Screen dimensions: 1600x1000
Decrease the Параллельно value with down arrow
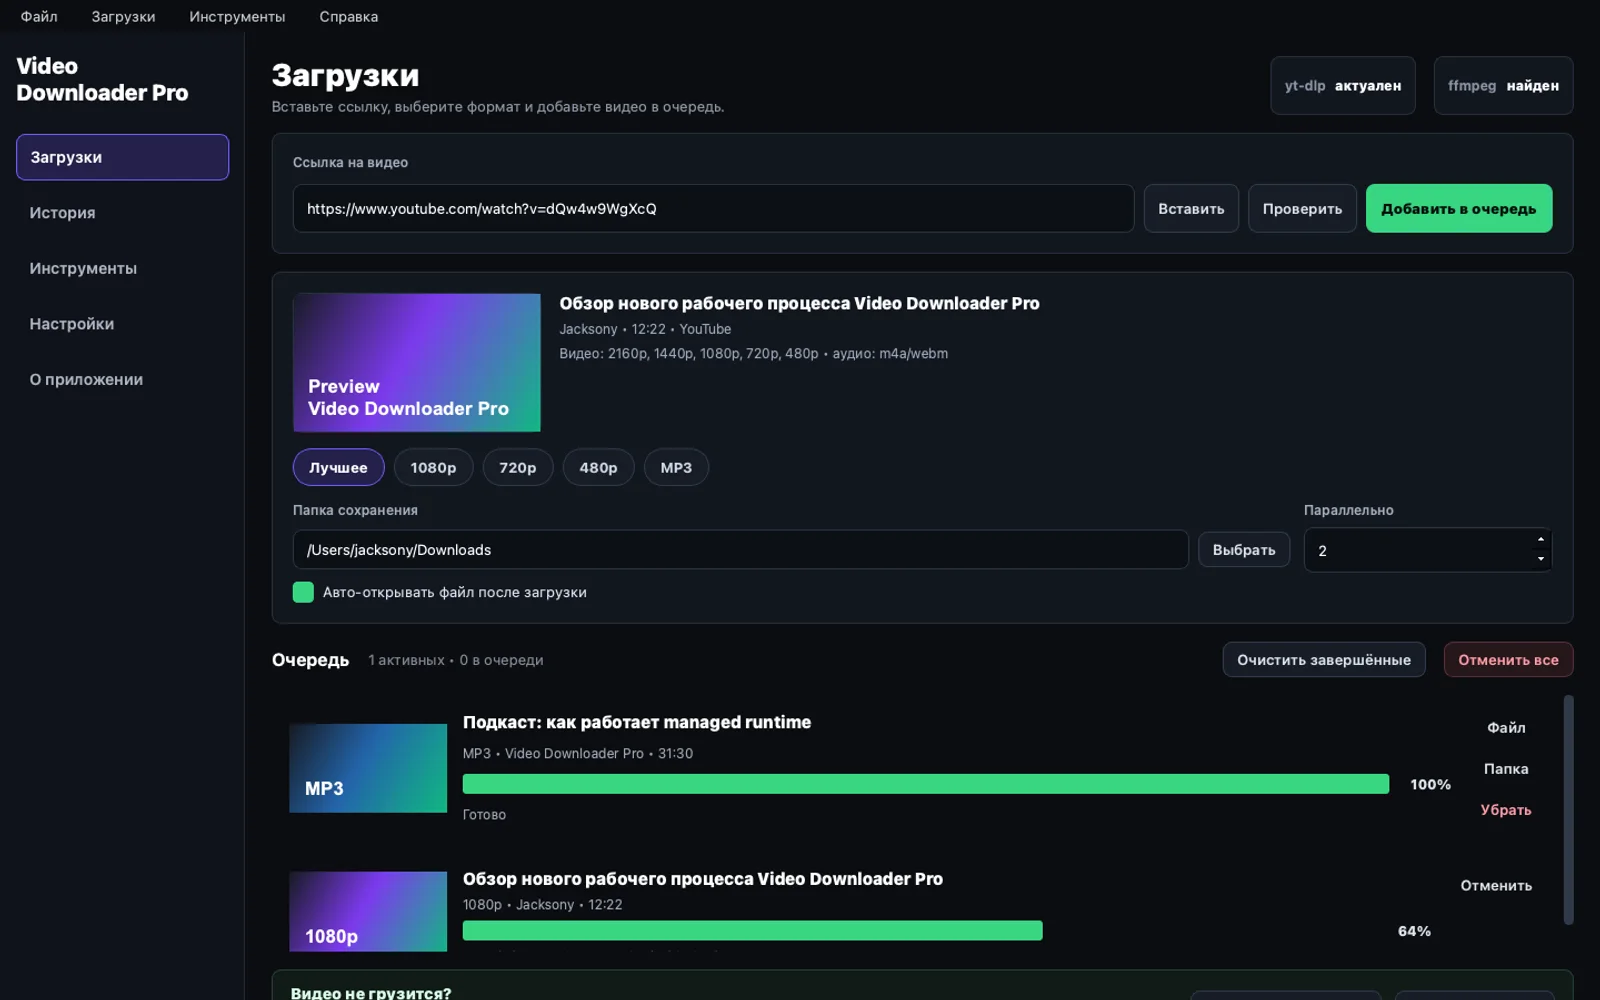click(x=1540, y=559)
